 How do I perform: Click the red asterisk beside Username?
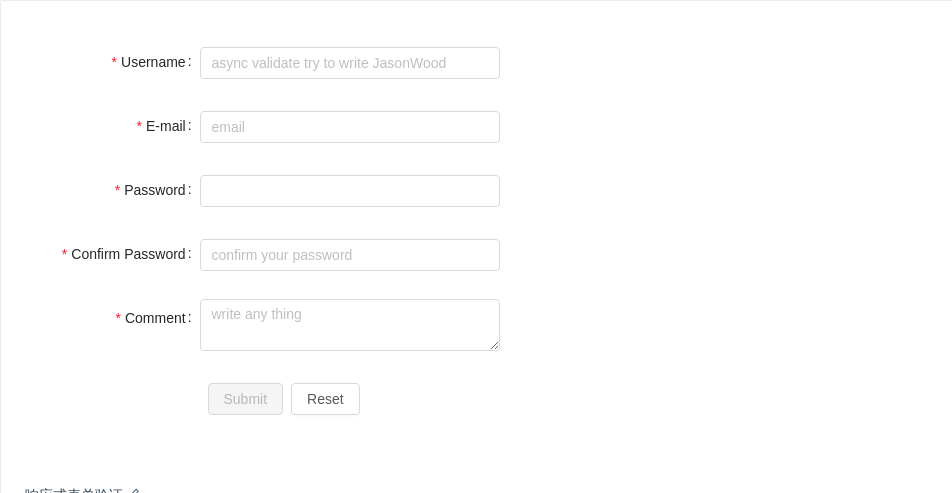click(x=114, y=63)
